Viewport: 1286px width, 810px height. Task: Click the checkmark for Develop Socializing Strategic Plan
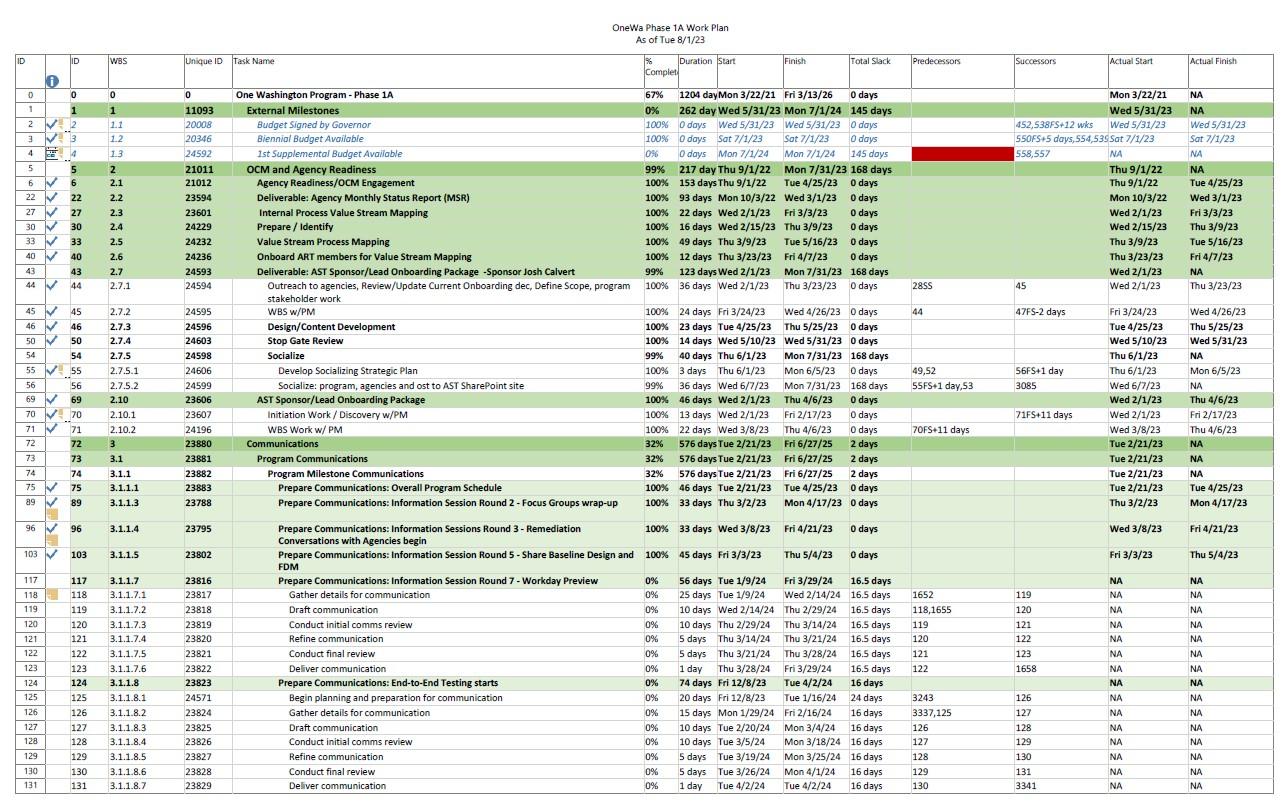[52, 370]
